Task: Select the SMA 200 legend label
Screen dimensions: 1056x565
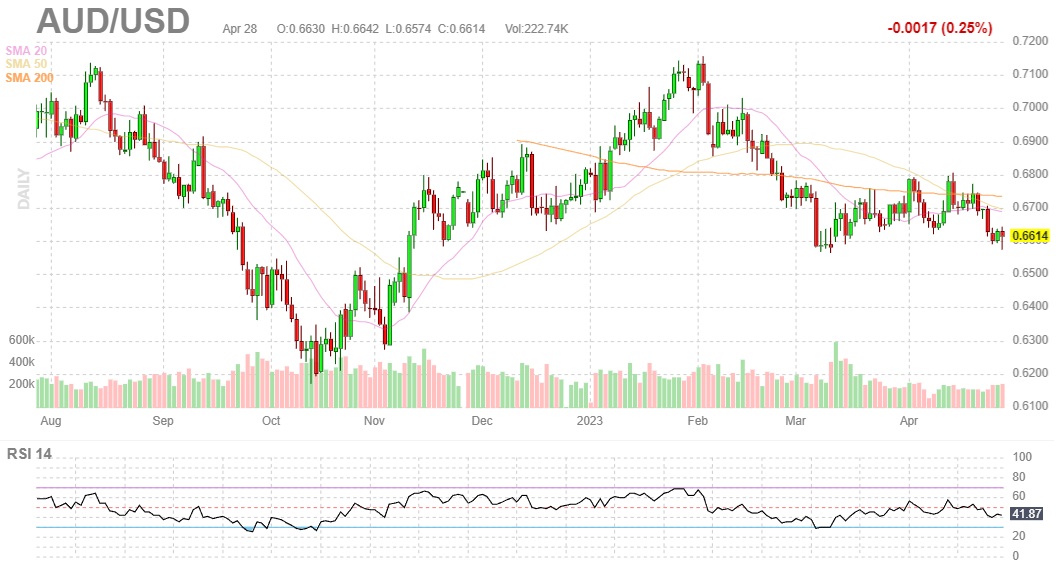Action: pyautogui.click(x=29, y=77)
